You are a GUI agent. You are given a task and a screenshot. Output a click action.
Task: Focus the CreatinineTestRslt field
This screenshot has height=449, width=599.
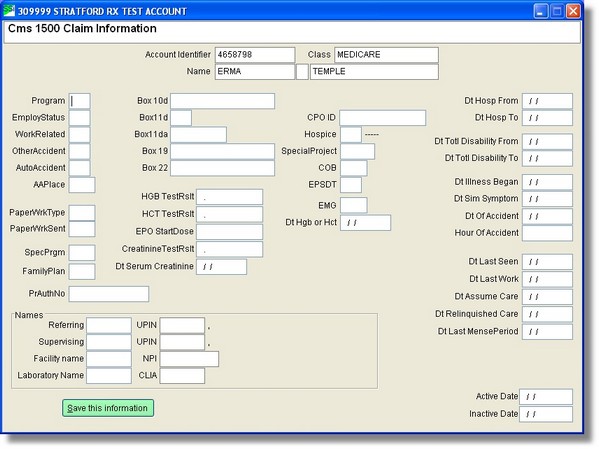230,249
